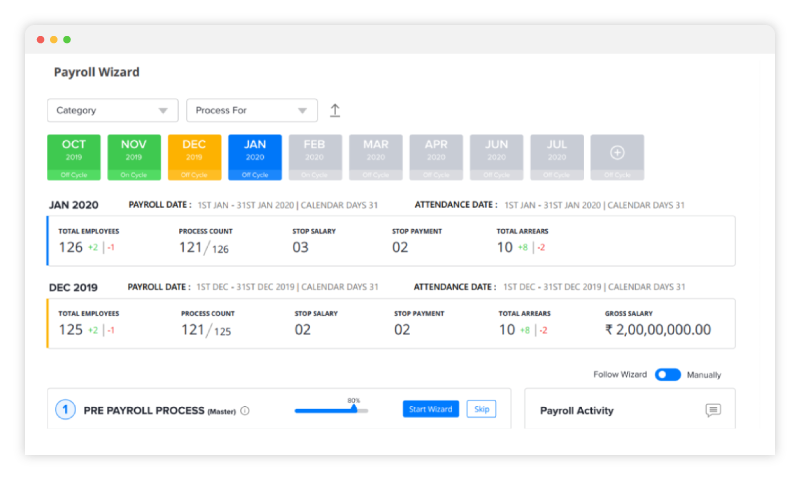This screenshot has height=480, width=800.
Task: Open the Category dropdown
Action: [112, 110]
